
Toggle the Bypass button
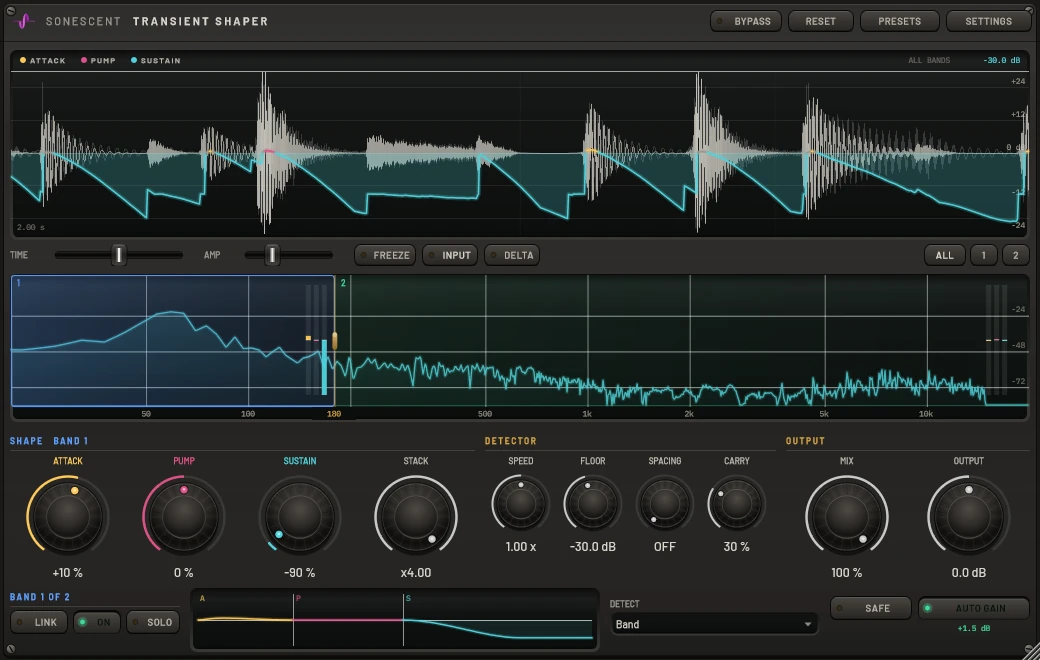tap(746, 21)
